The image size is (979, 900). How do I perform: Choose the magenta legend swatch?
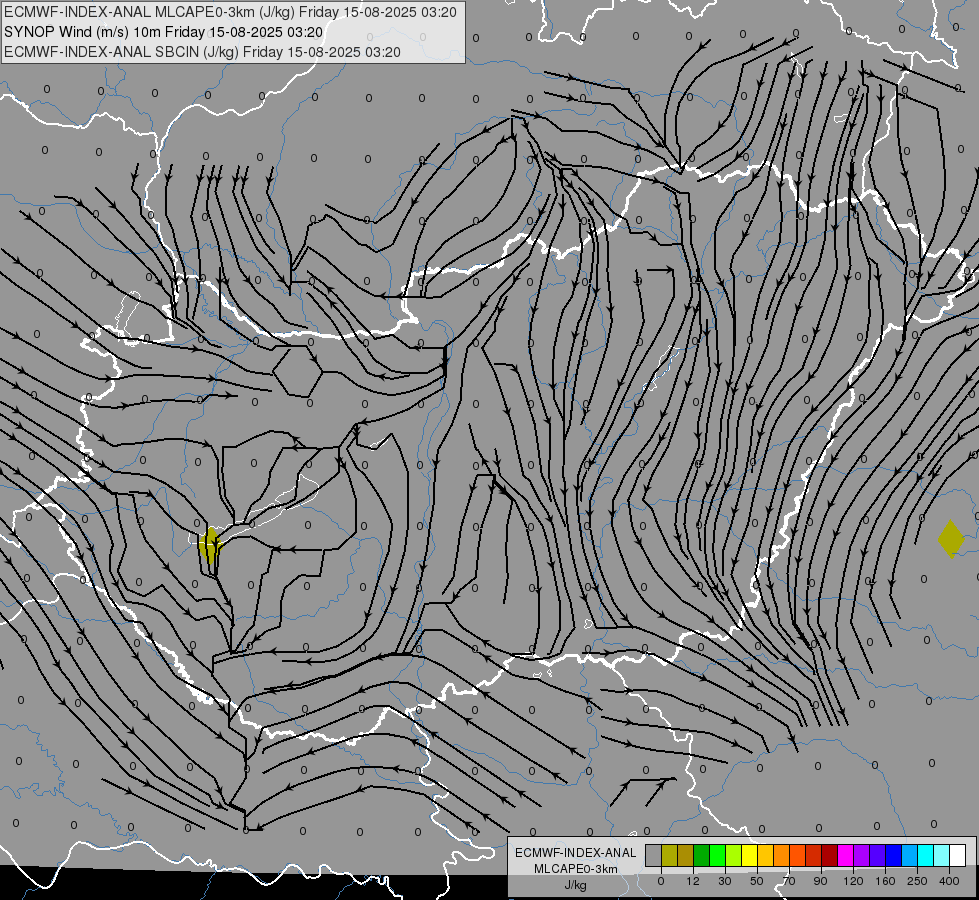(x=845, y=855)
